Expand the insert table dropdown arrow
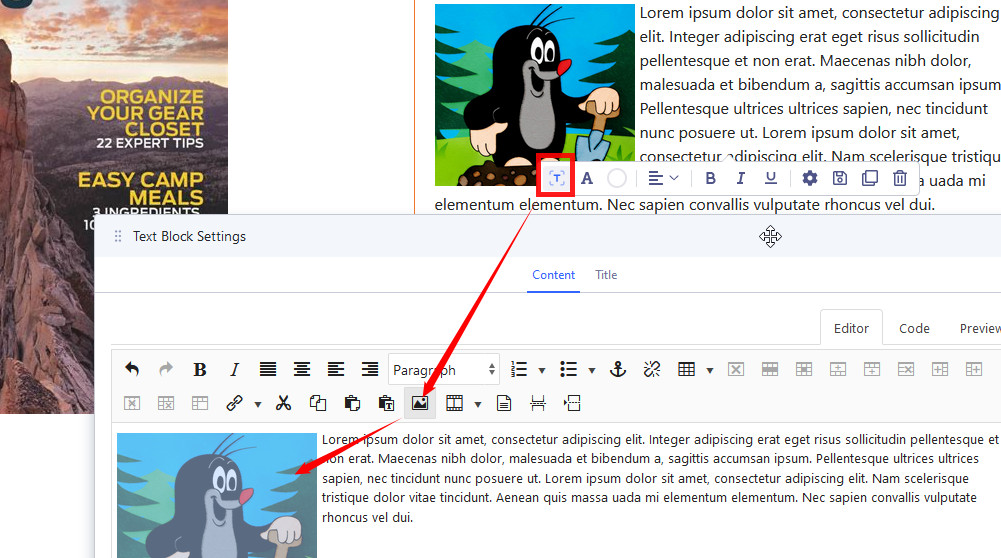This screenshot has width=1001, height=558. [x=710, y=370]
